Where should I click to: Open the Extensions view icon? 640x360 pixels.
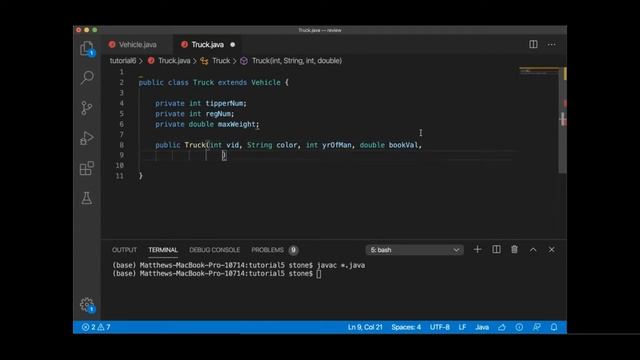(x=87, y=168)
